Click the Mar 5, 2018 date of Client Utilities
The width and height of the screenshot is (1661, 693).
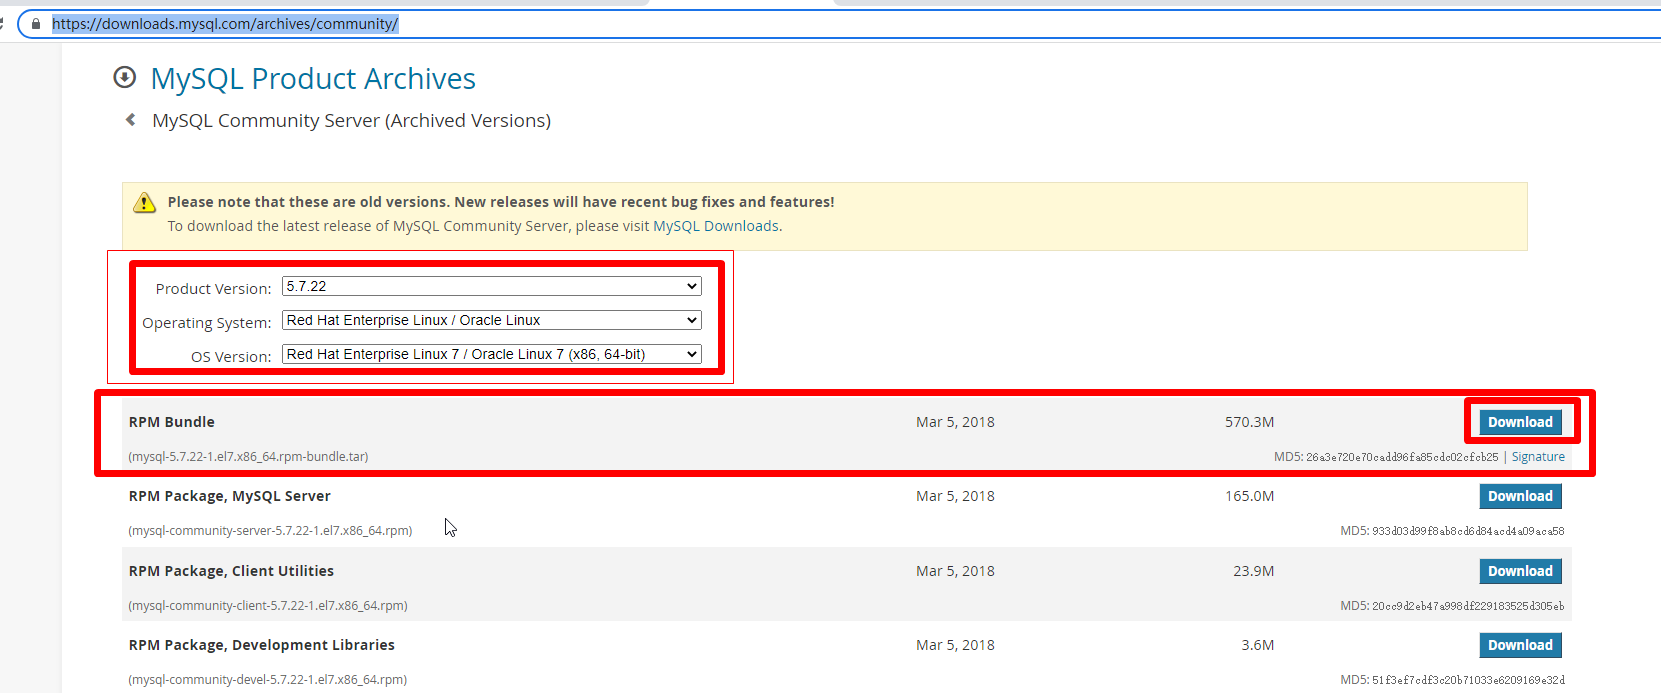(x=955, y=571)
